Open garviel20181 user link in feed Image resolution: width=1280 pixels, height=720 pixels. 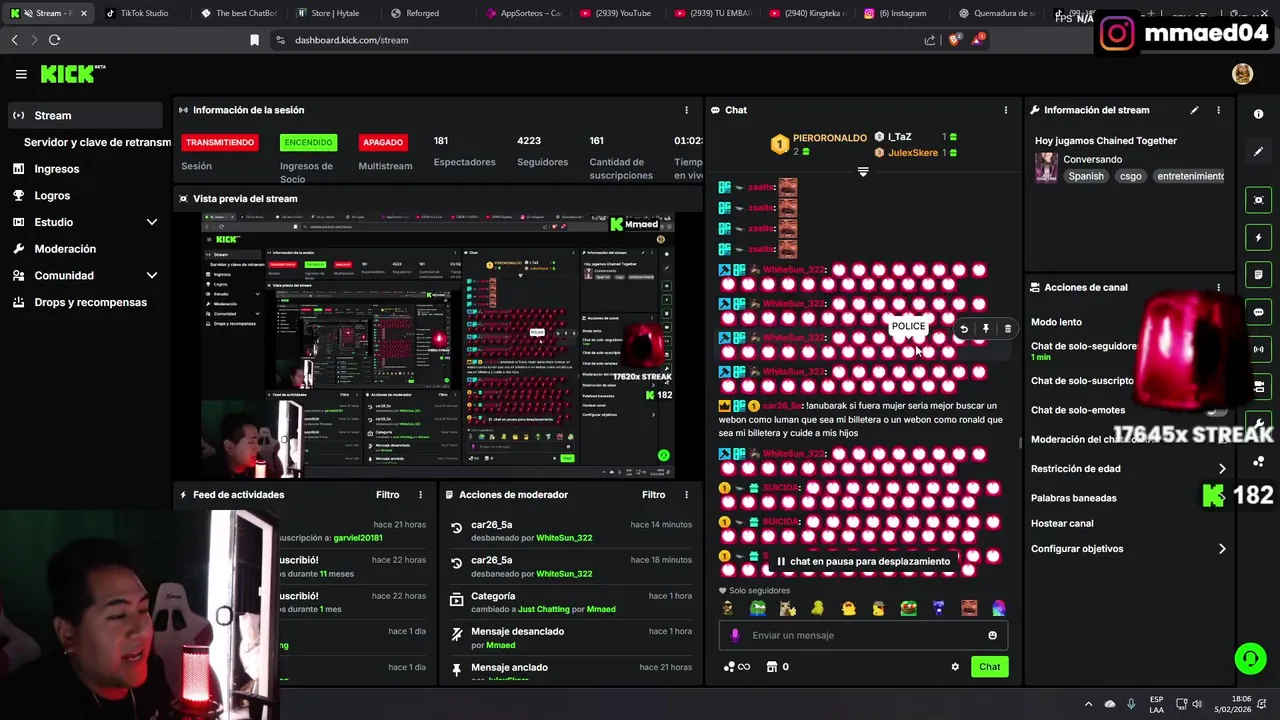tap(358, 538)
